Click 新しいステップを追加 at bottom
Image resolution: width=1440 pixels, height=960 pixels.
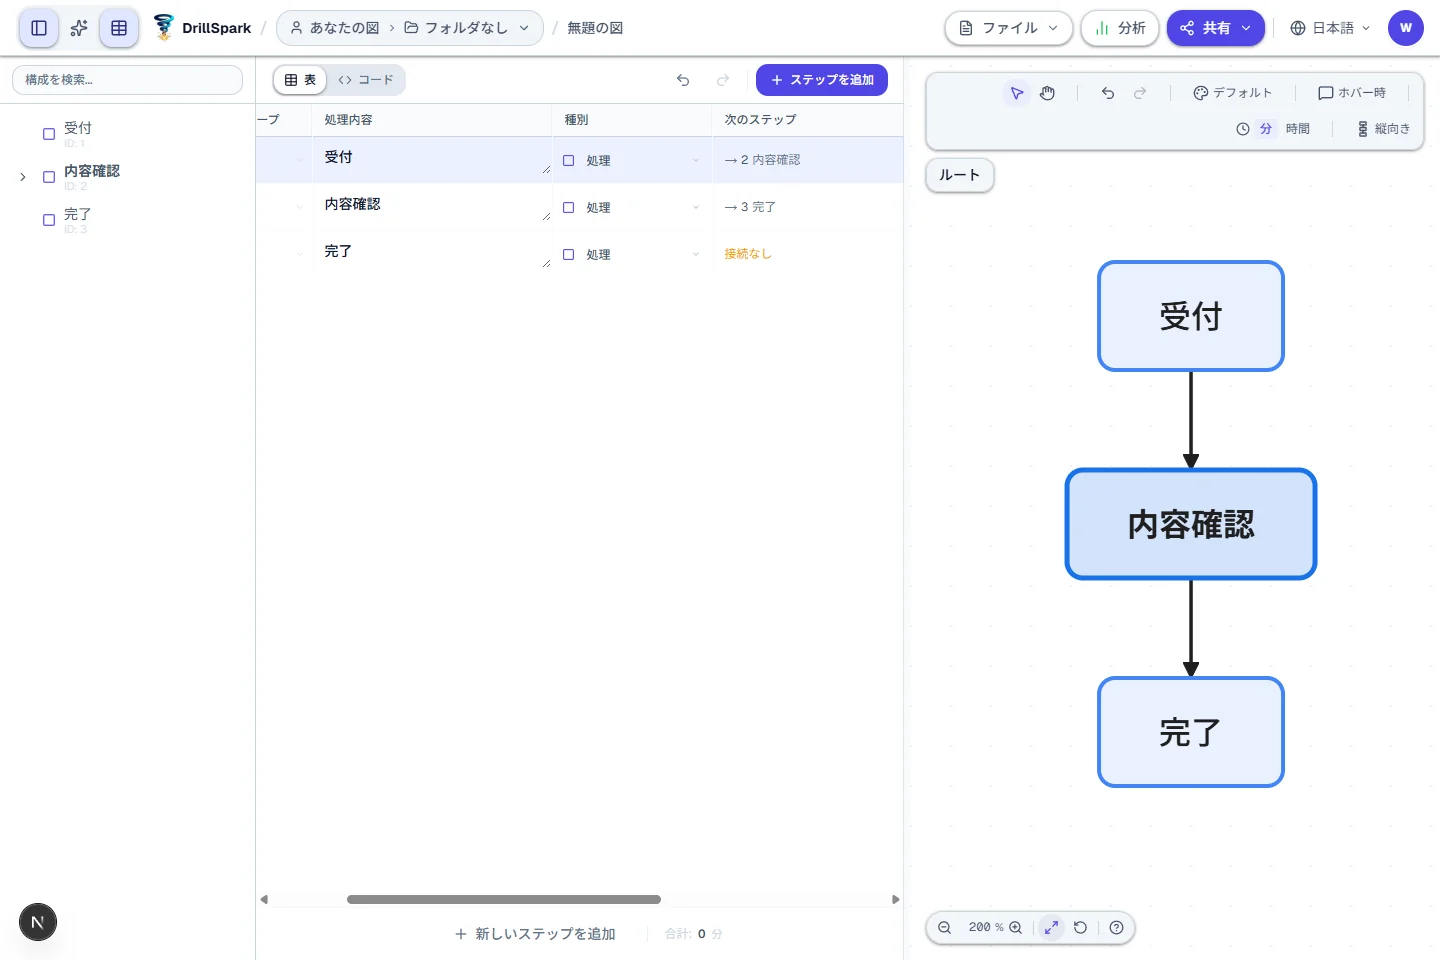pyautogui.click(x=535, y=934)
